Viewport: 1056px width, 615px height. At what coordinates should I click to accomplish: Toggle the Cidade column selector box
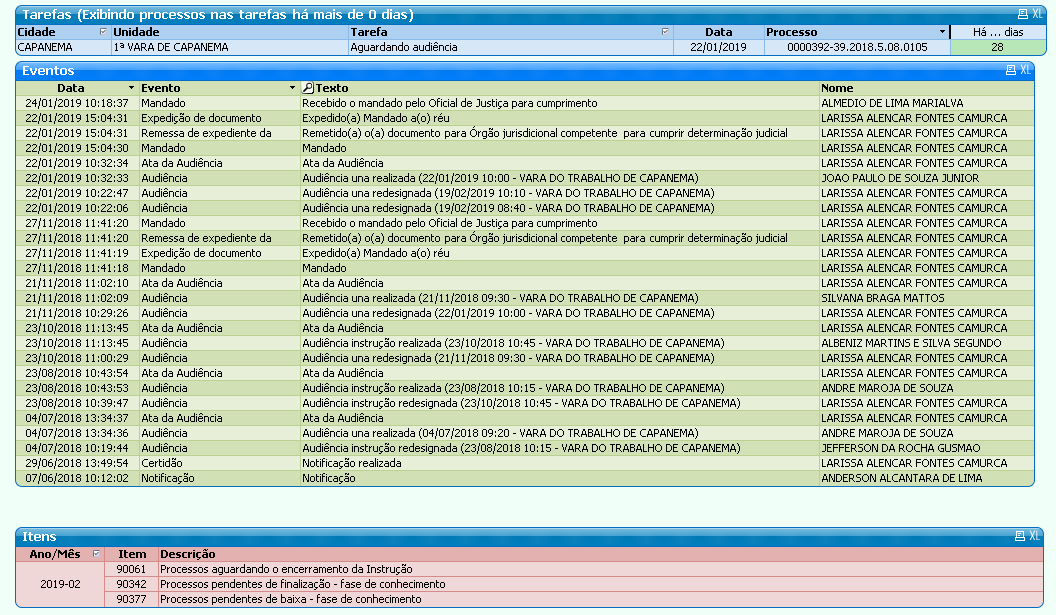tap(103, 32)
